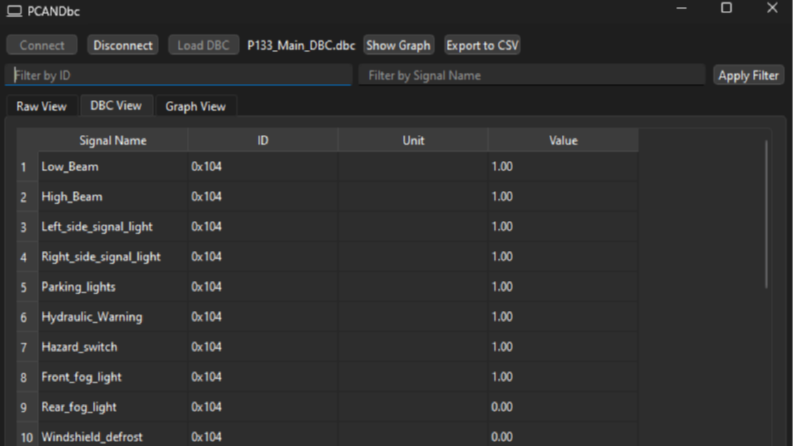793x446 pixels.
Task: Click the greyed-out Connect button
Action: coord(42,45)
